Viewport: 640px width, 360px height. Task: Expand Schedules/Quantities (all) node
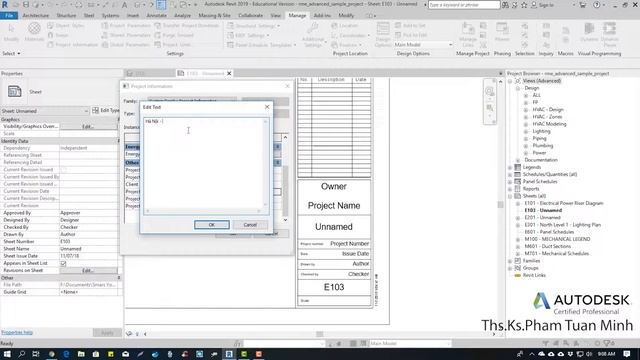pyautogui.click(x=510, y=174)
